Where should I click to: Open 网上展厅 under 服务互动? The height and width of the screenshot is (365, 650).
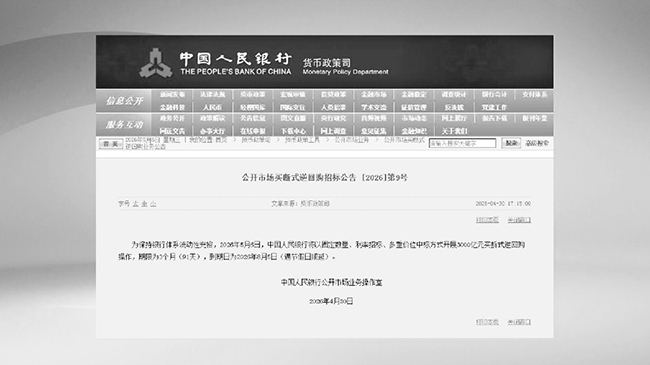click(x=454, y=118)
